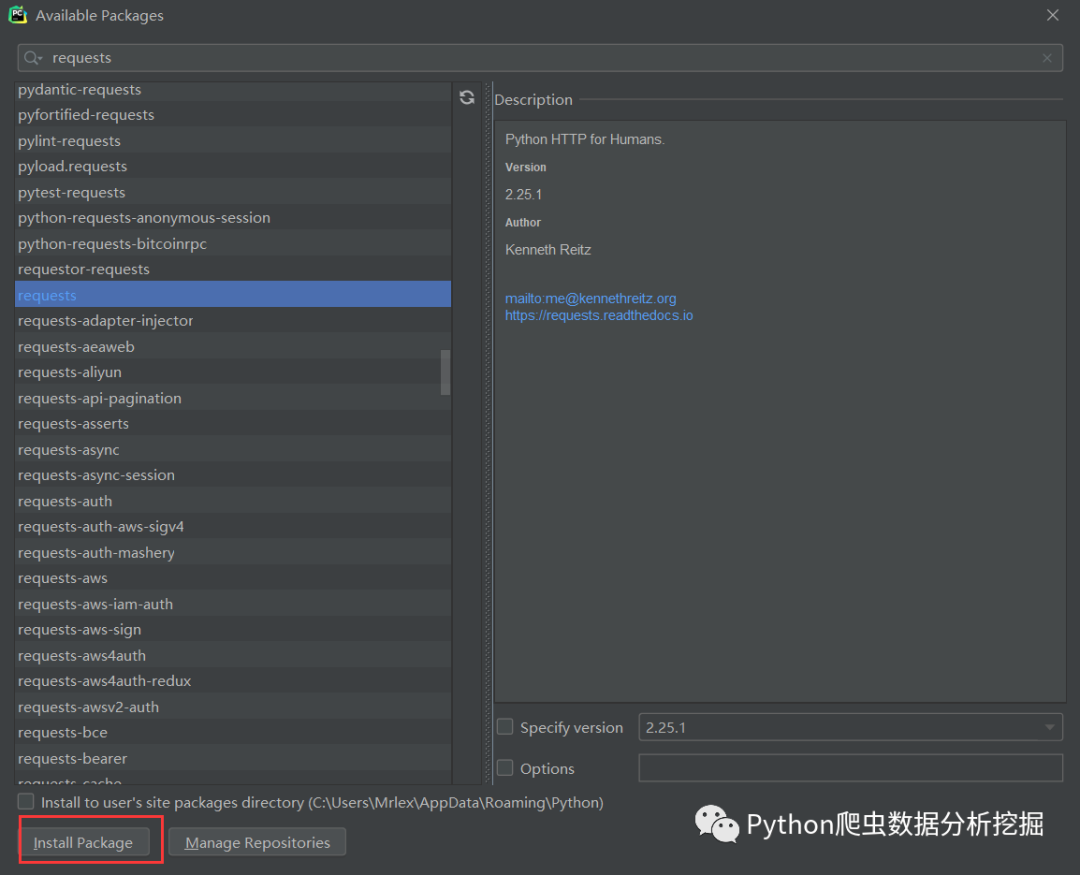
Task: Select pylint-requests in the list
Action: [233, 141]
